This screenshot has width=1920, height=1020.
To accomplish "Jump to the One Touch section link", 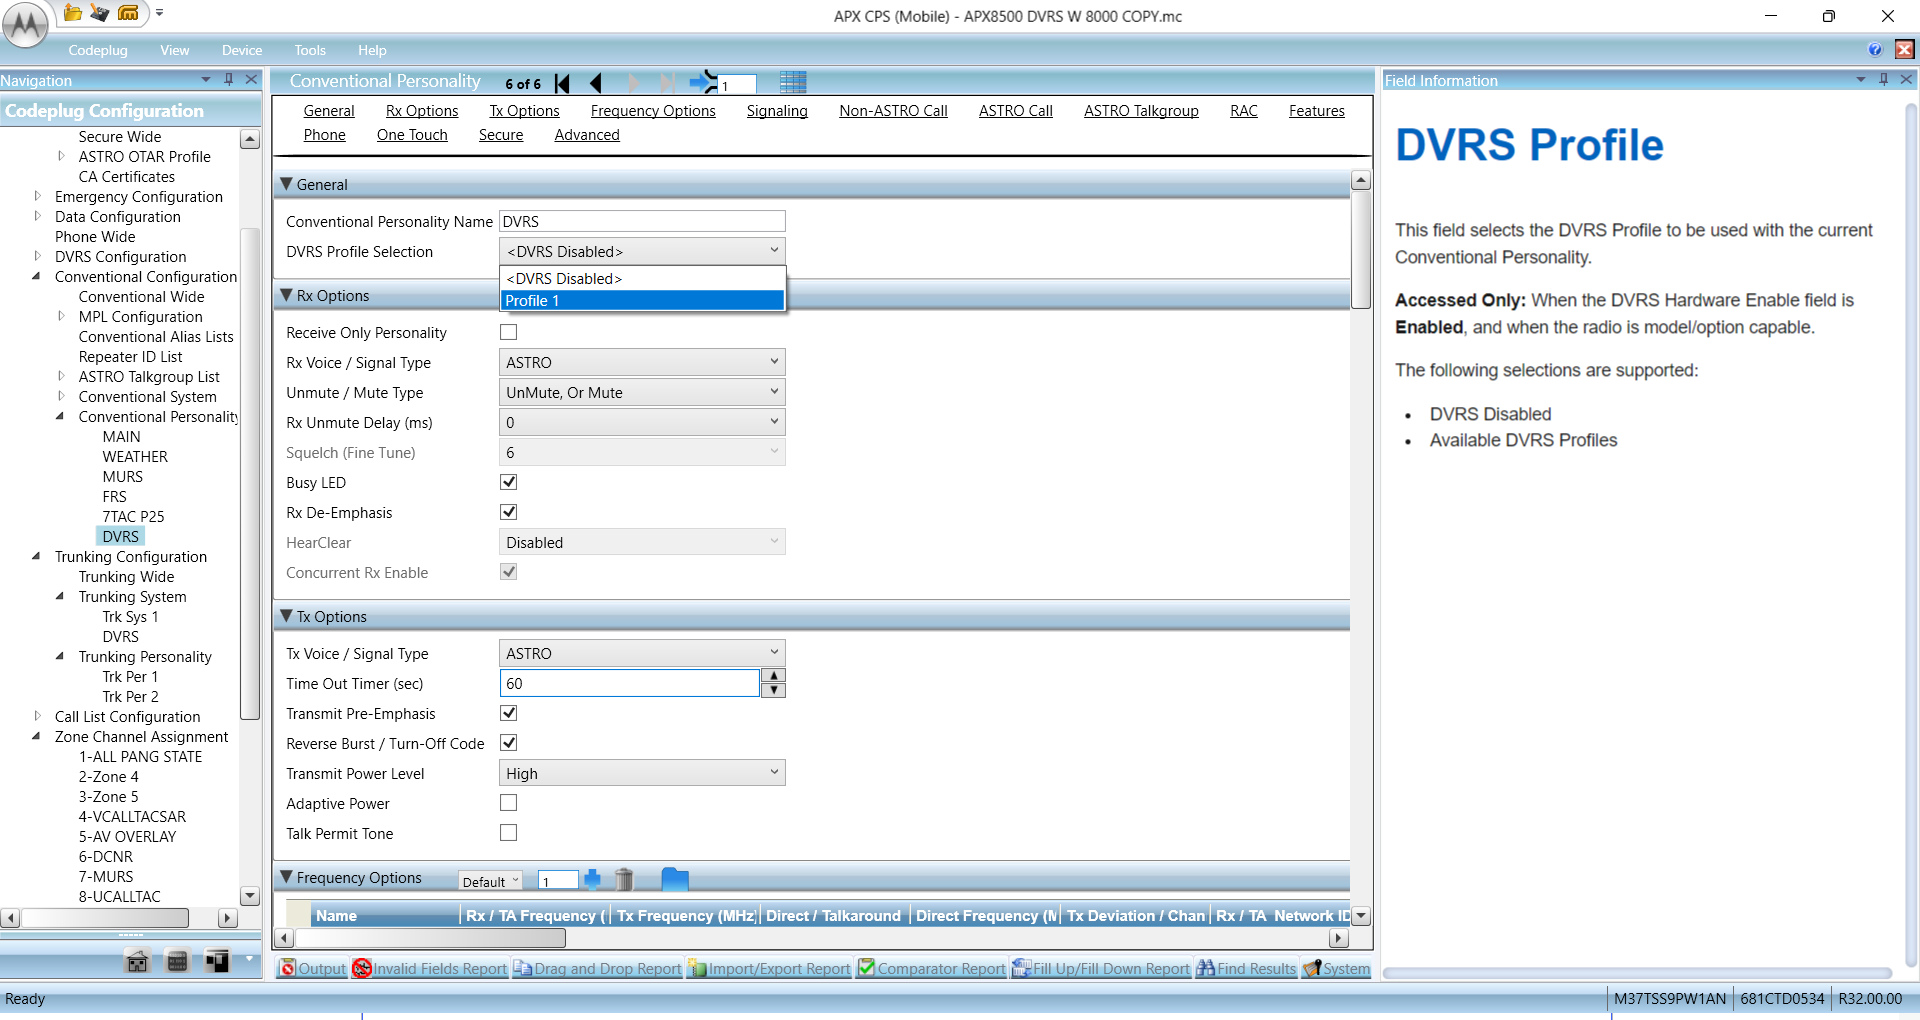I will [412, 135].
